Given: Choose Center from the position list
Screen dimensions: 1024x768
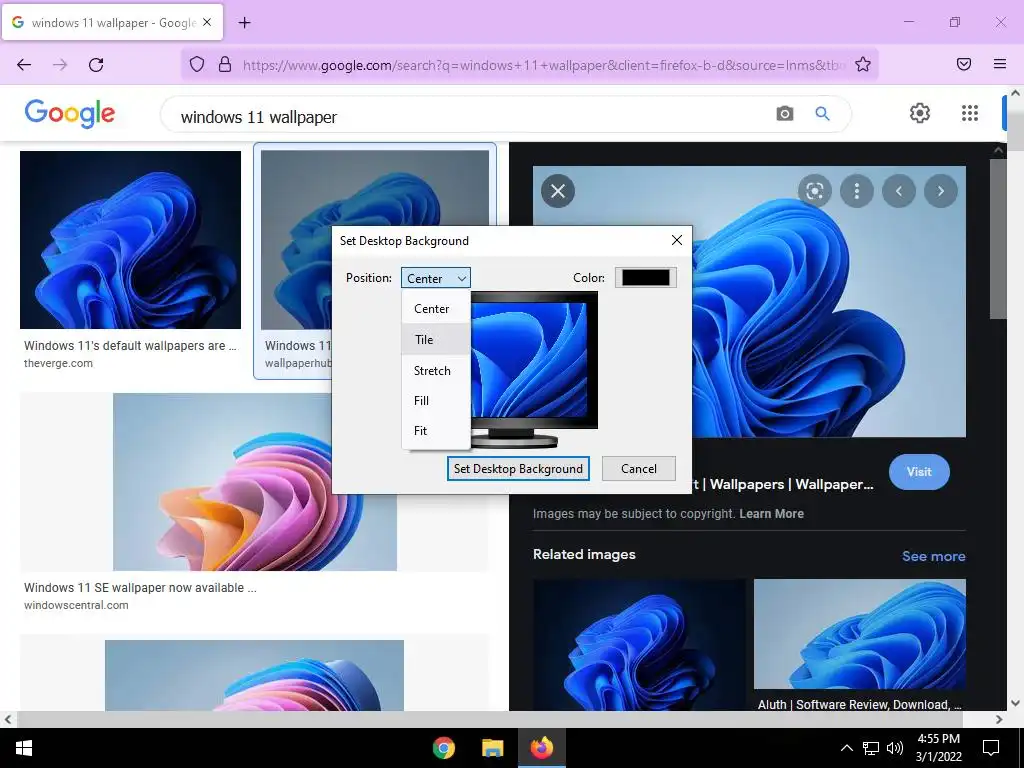Looking at the screenshot, I should [x=436, y=309].
